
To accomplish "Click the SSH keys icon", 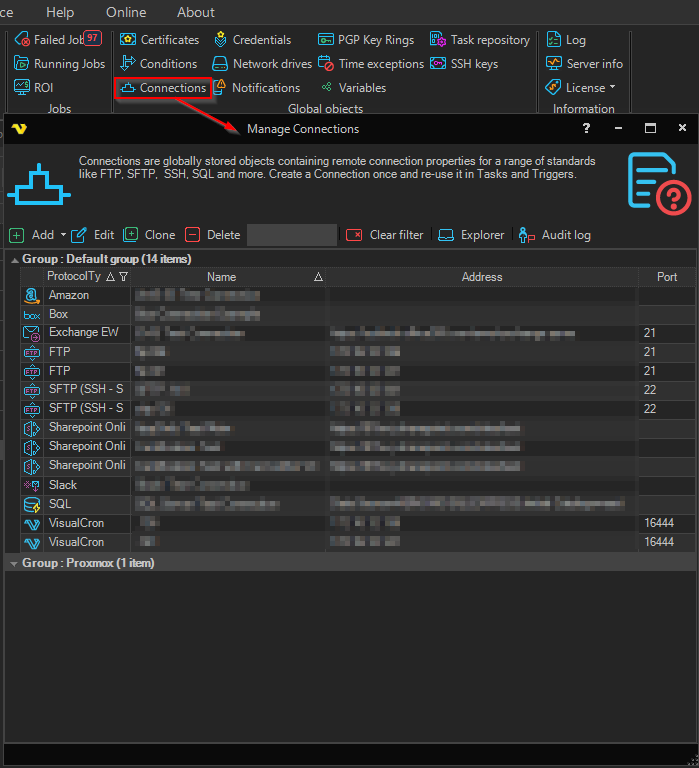I will click(x=438, y=64).
